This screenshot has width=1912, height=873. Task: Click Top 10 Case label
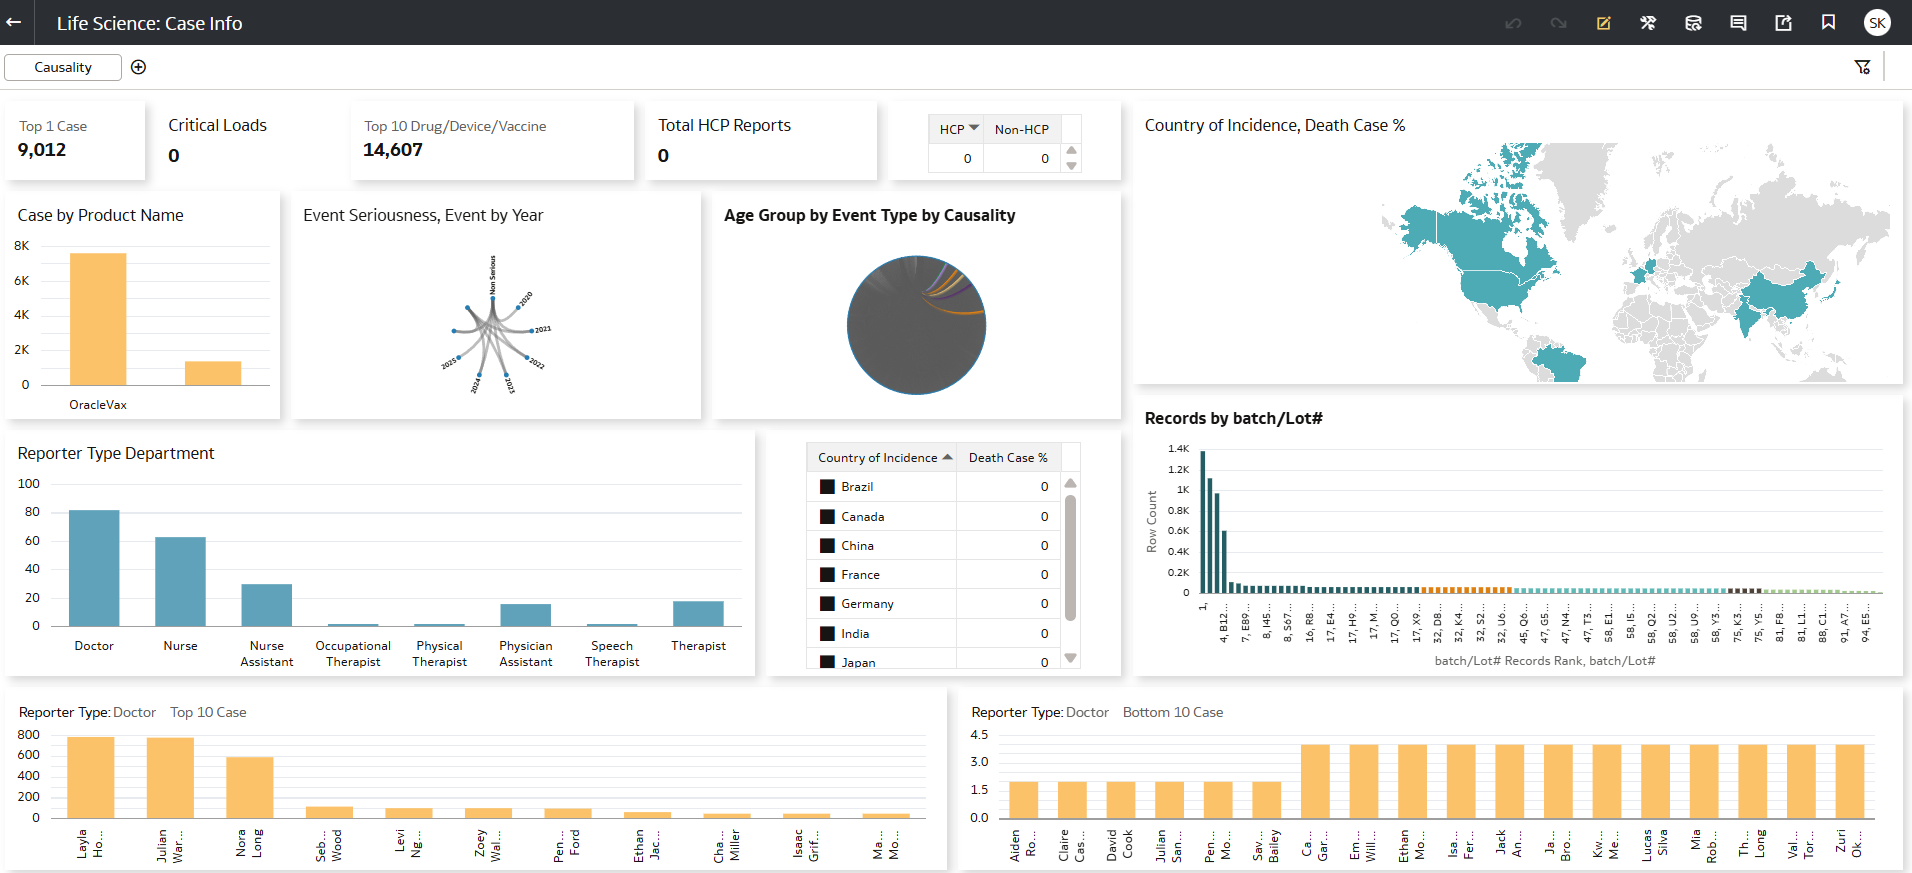pyautogui.click(x=208, y=712)
